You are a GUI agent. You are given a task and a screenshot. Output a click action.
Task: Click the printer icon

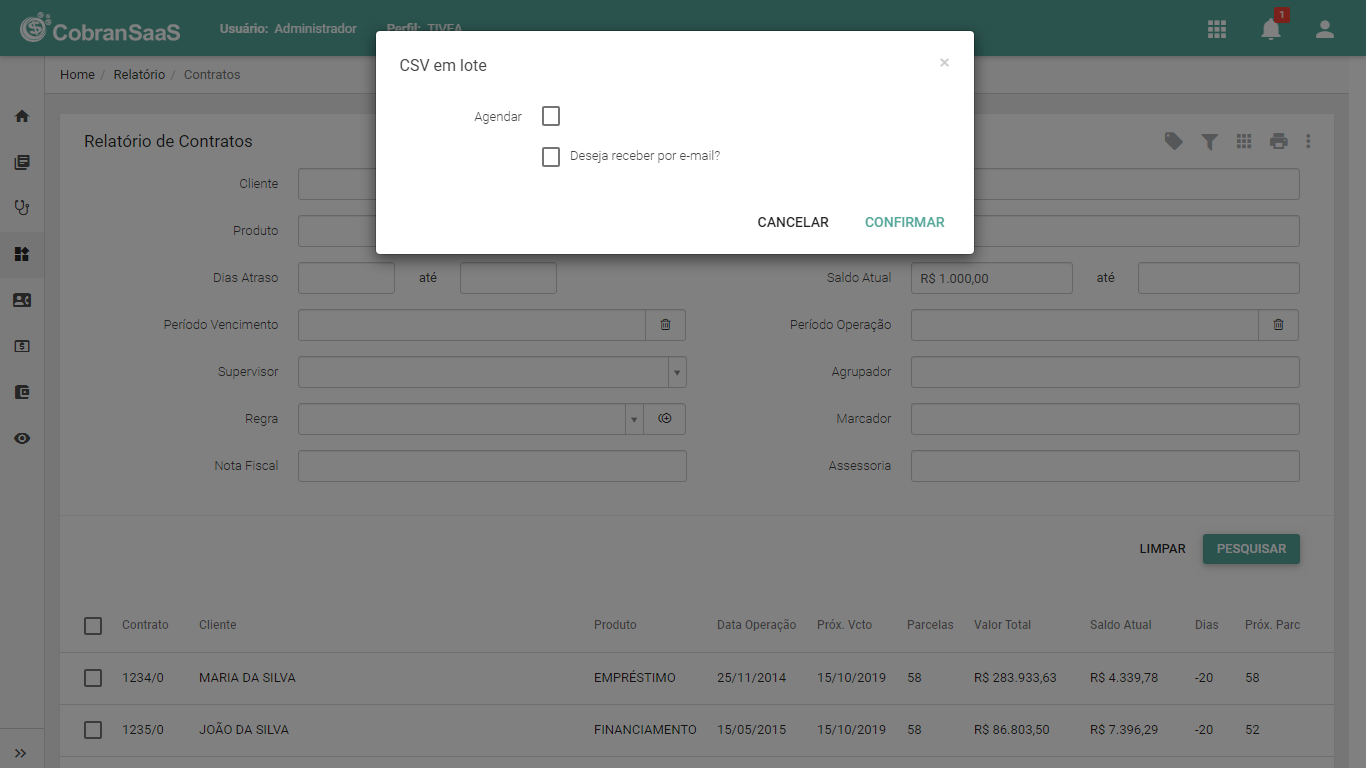pos(1279,142)
